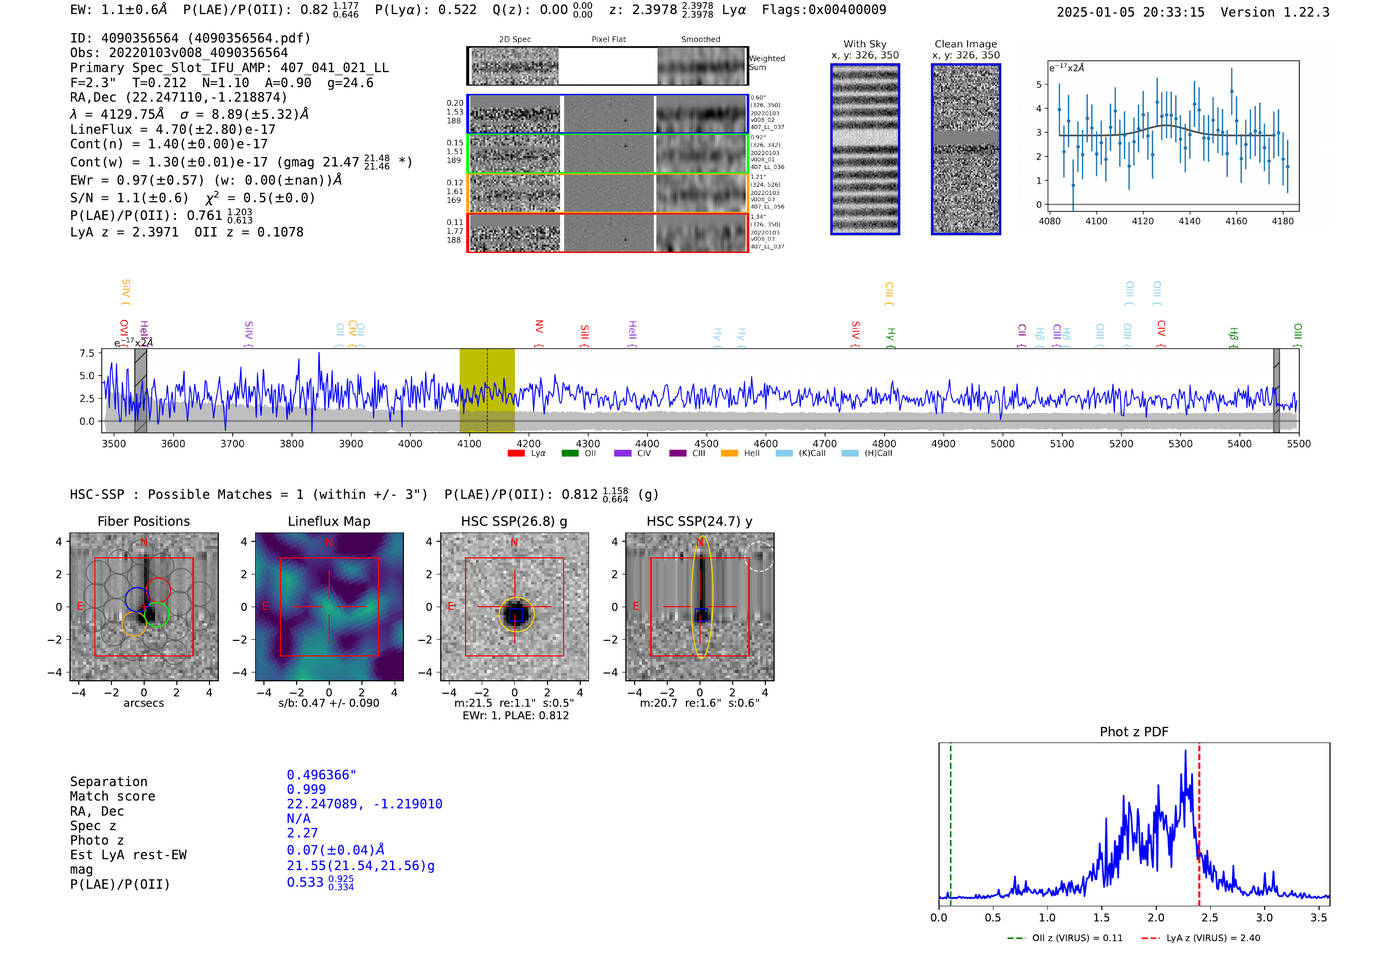Open the HSC SSP(24.7) y cutout
The height and width of the screenshot is (953, 1400).
[699, 606]
